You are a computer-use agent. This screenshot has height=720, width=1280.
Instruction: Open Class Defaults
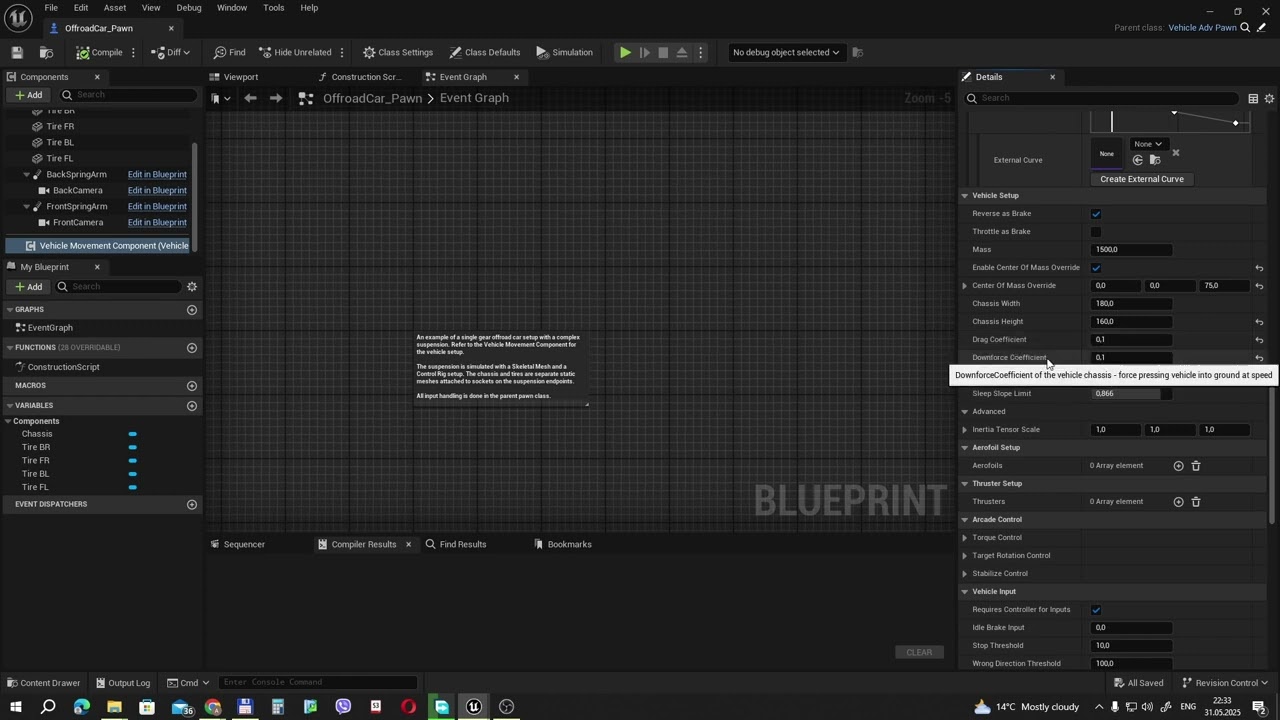tap(485, 52)
